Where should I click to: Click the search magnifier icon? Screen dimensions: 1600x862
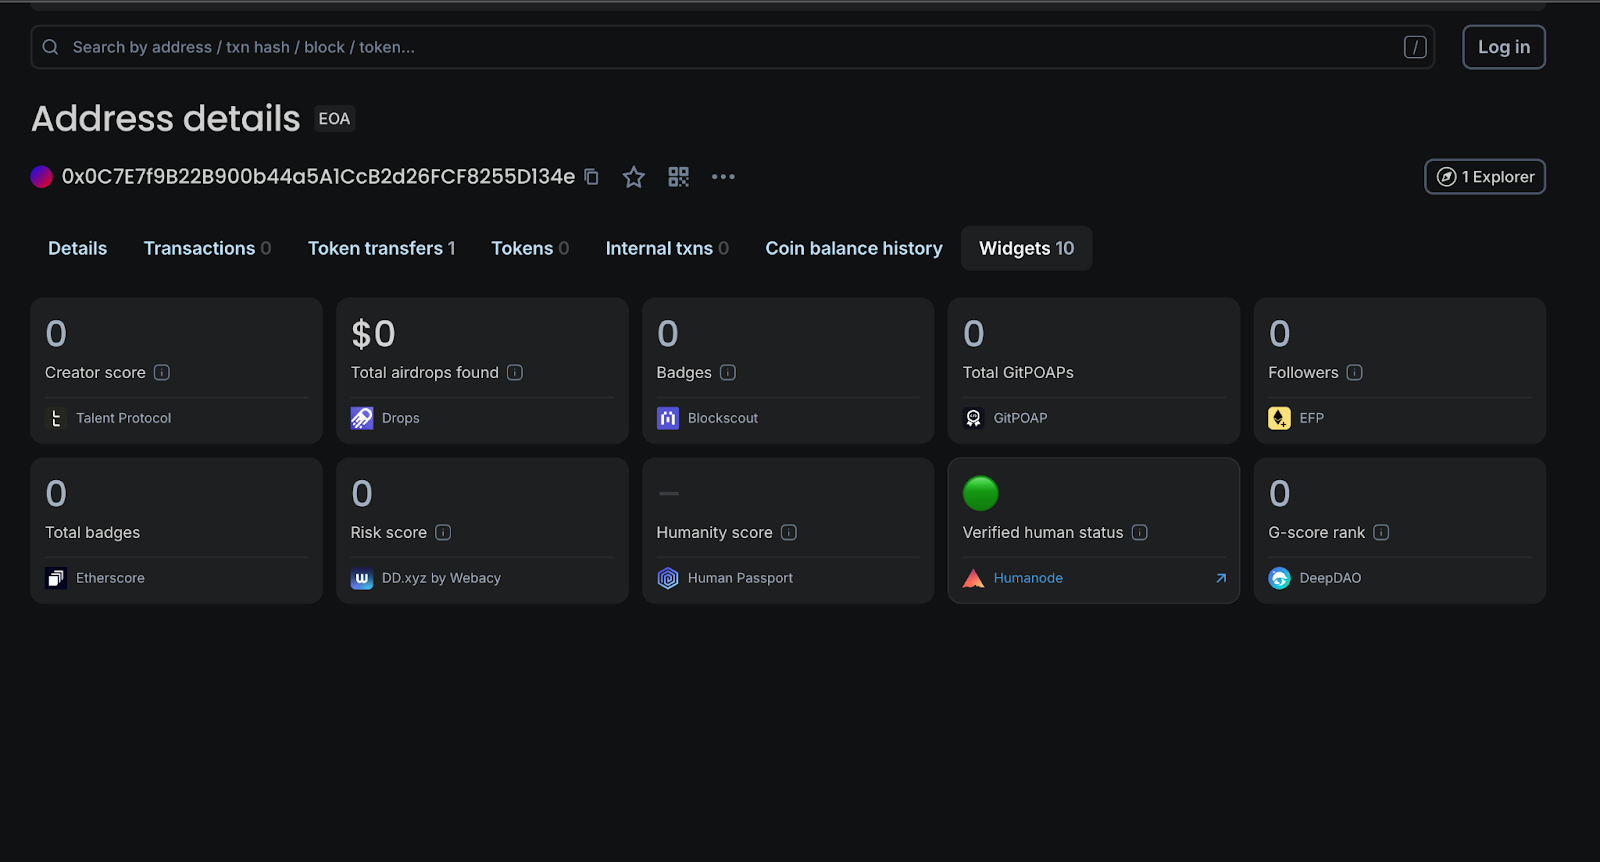coord(50,47)
